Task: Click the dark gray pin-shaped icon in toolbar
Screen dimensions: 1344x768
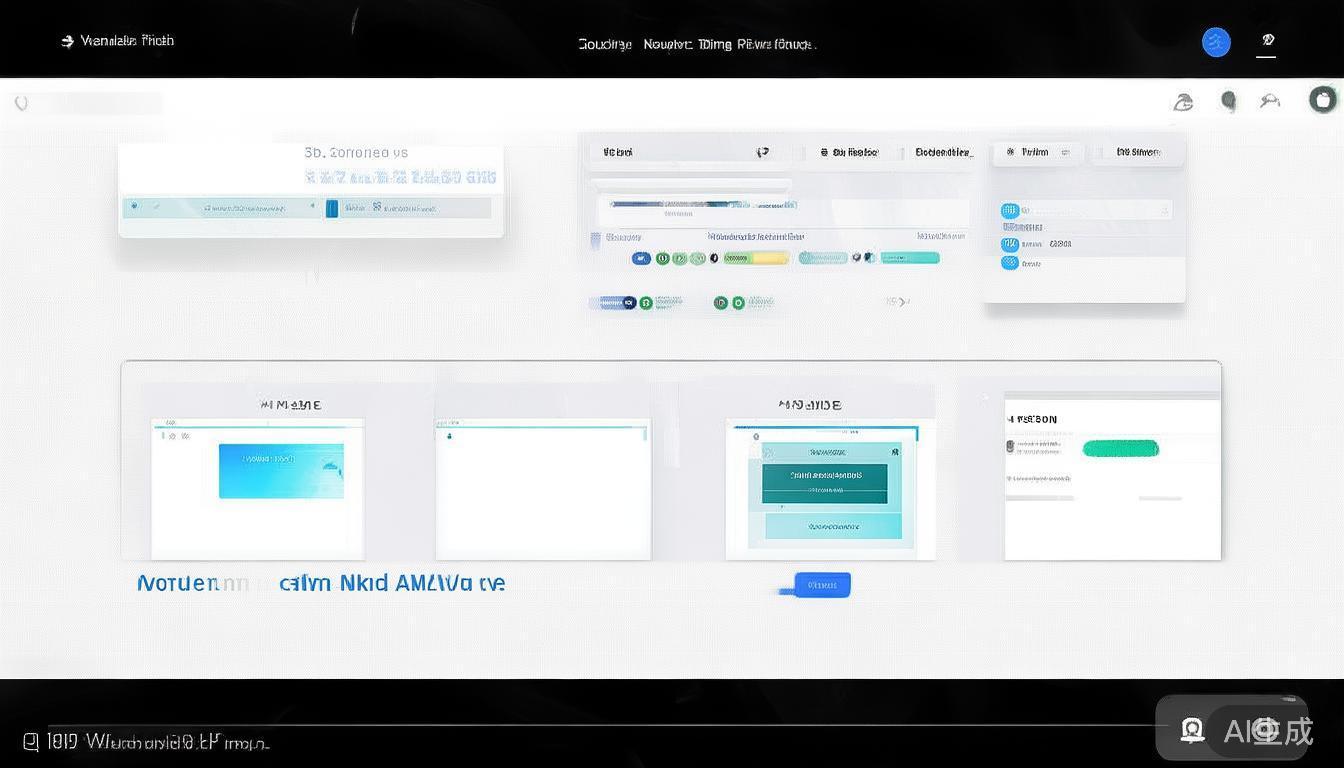Action: pyautogui.click(x=1228, y=101)
